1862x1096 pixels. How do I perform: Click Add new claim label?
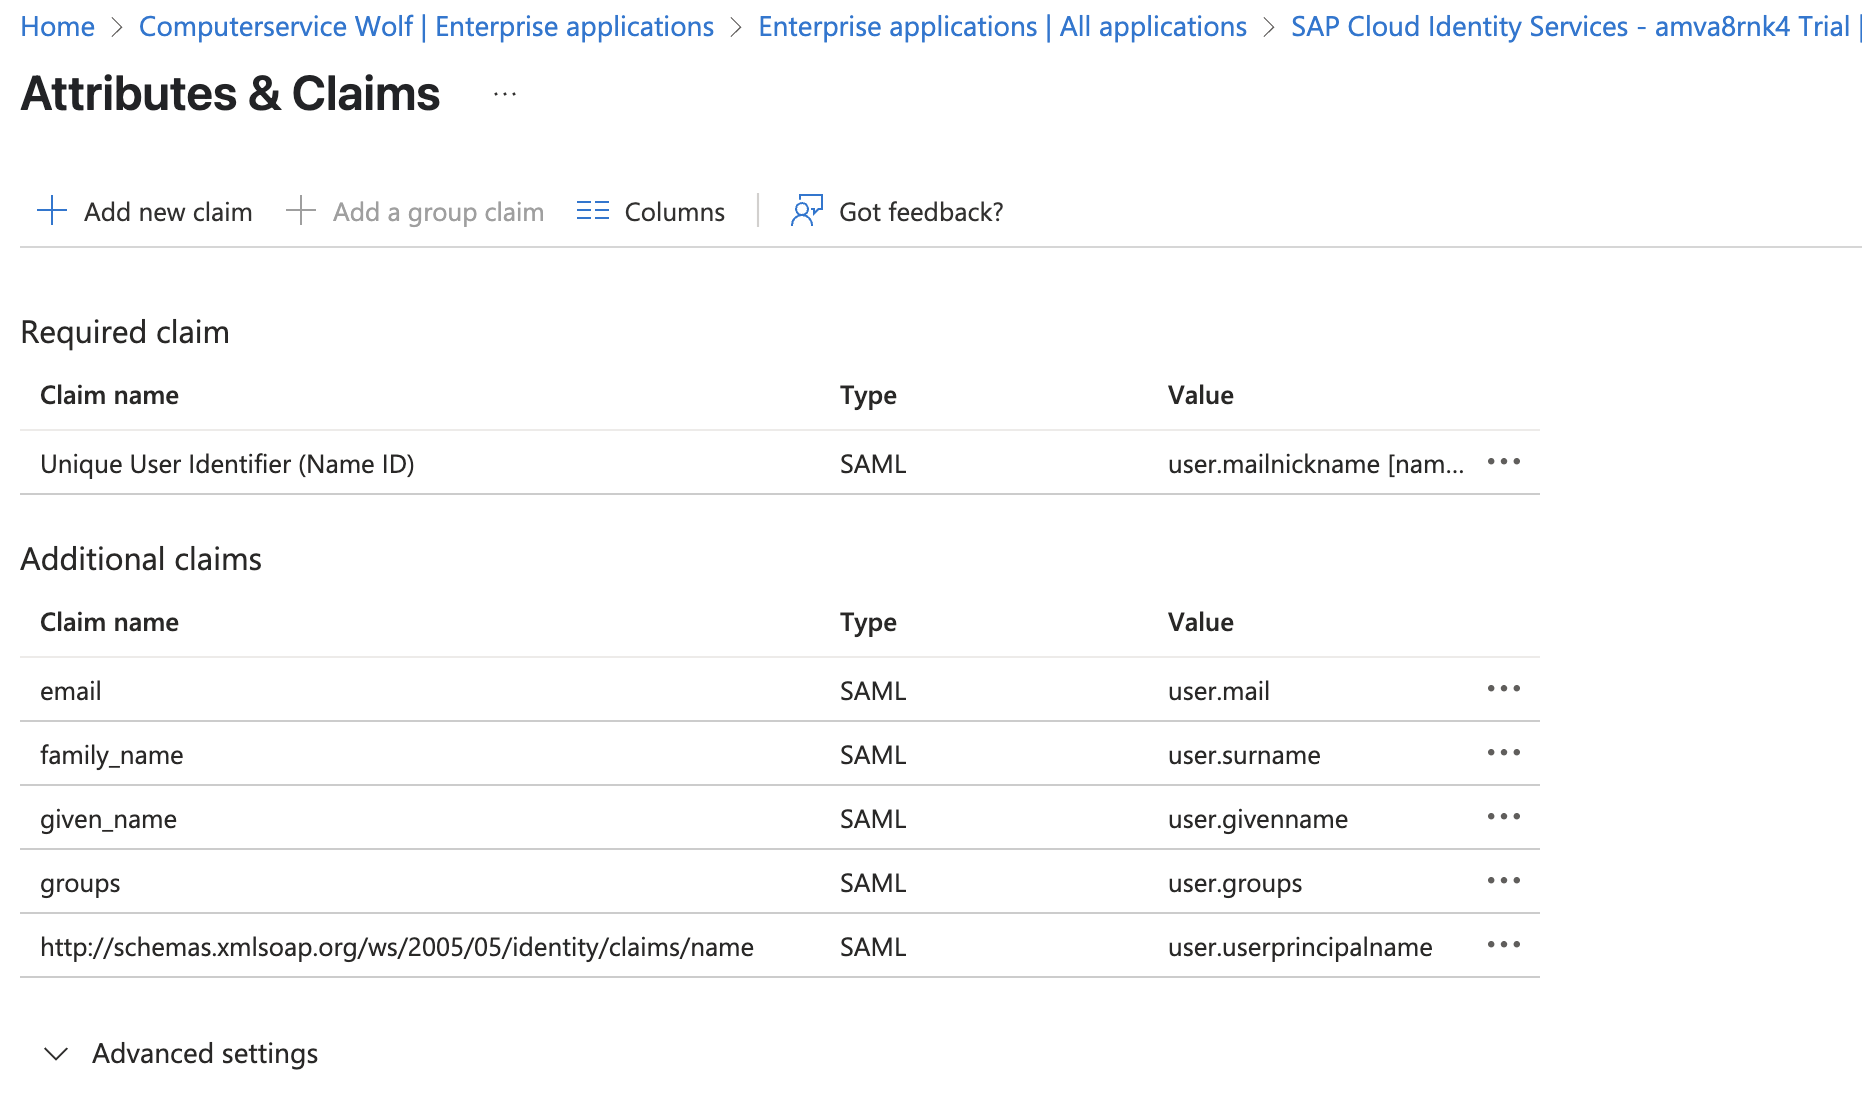coord(168,212)
